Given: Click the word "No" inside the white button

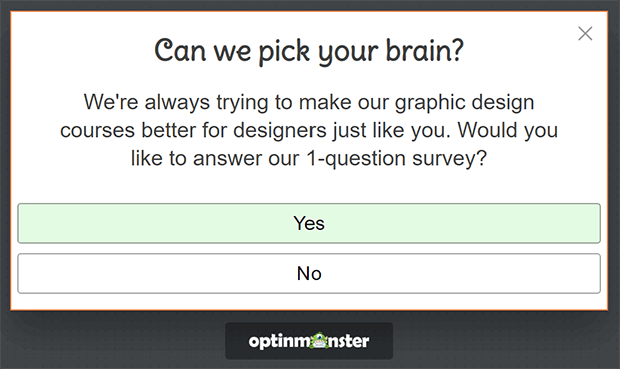Looking at the screenshot, I should coord(309,274).
